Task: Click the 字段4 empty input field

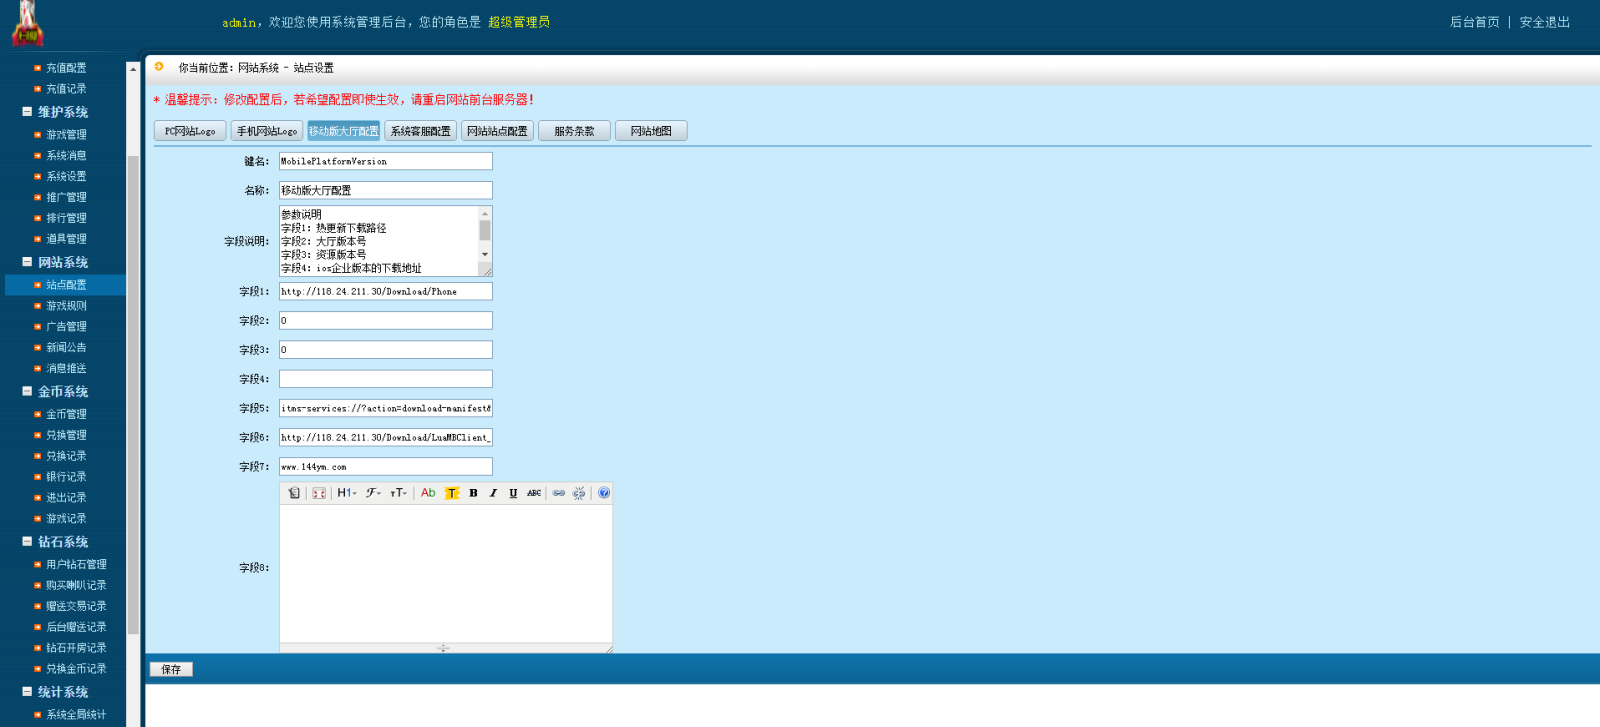Action: (385, 379)
